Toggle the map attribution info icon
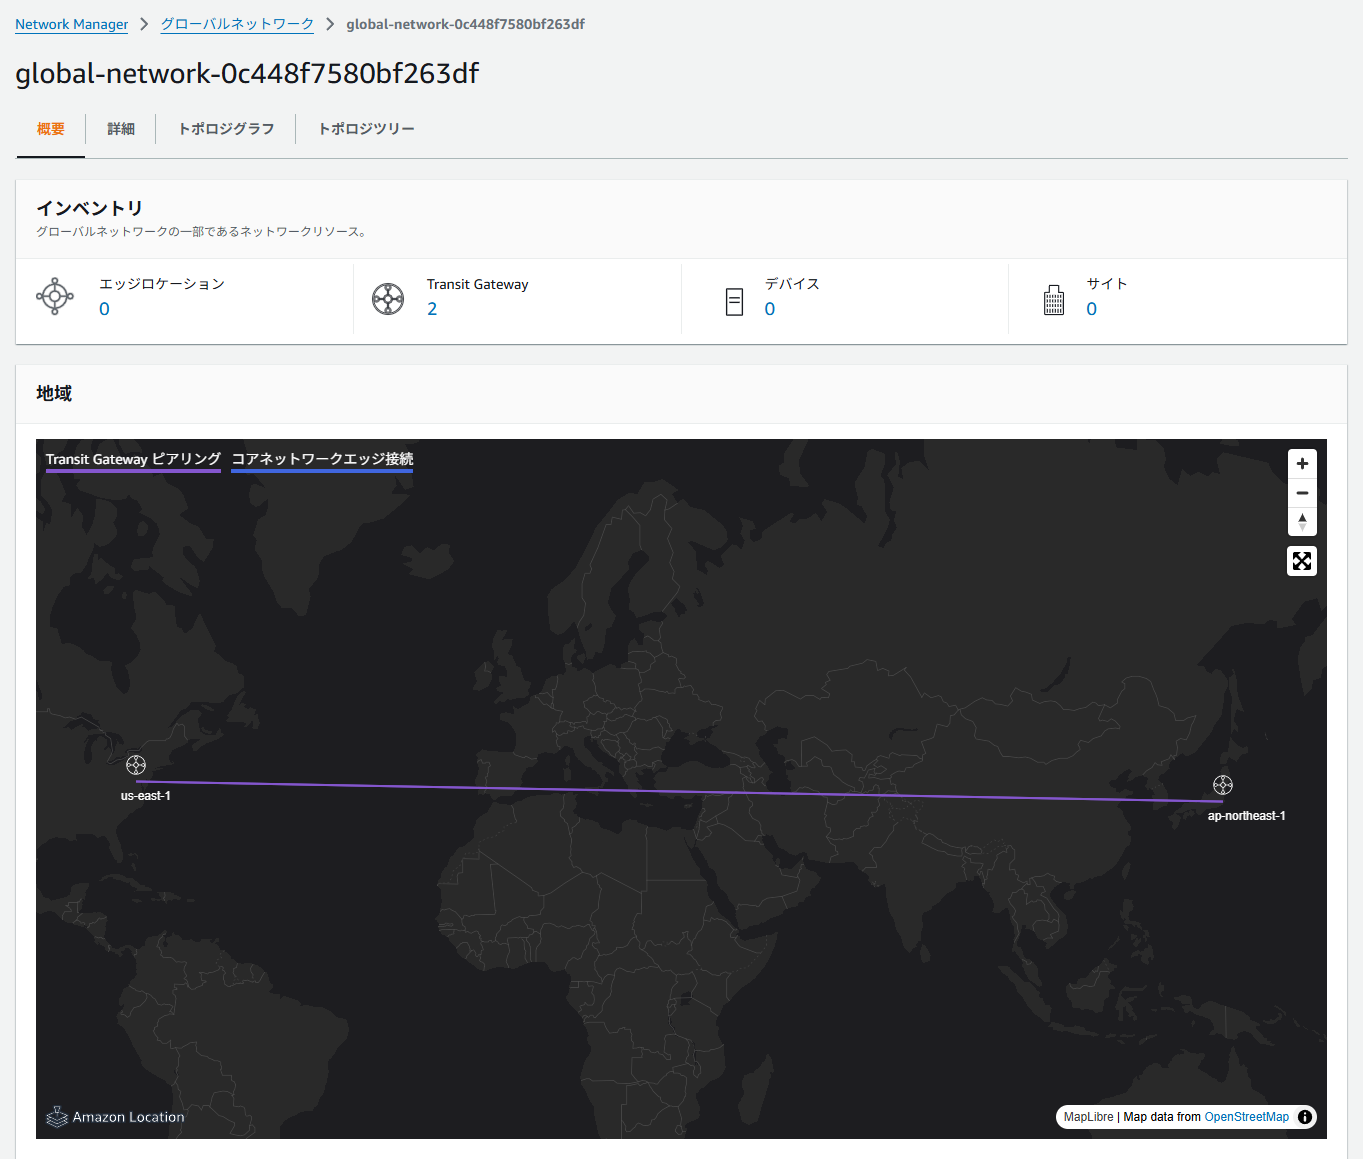1363x1159 pixels. (x=1305, y=1117)
